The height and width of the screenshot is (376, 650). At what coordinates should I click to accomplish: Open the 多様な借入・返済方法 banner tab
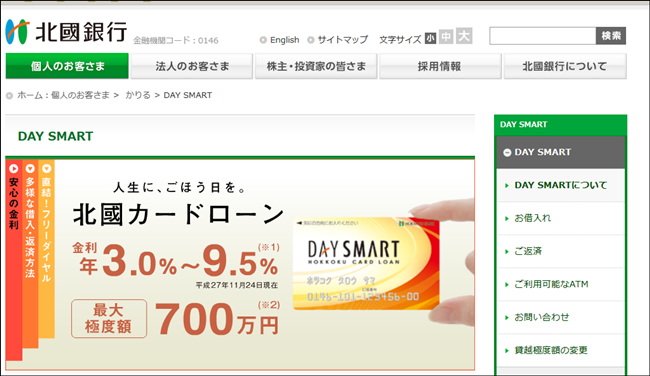(30, 254)
